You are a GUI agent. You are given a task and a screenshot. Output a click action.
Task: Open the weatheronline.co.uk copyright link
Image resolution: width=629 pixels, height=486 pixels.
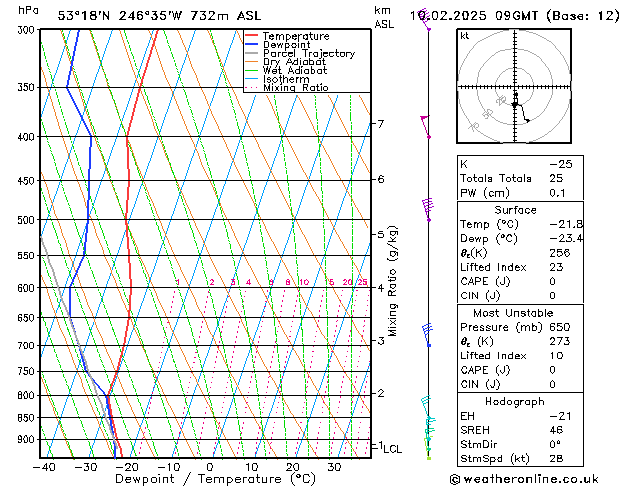tap(524, 479)
